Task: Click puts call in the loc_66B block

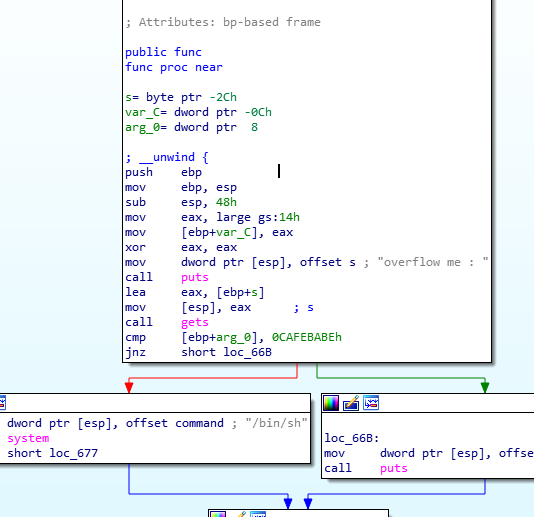Action: tap(394, 468)
